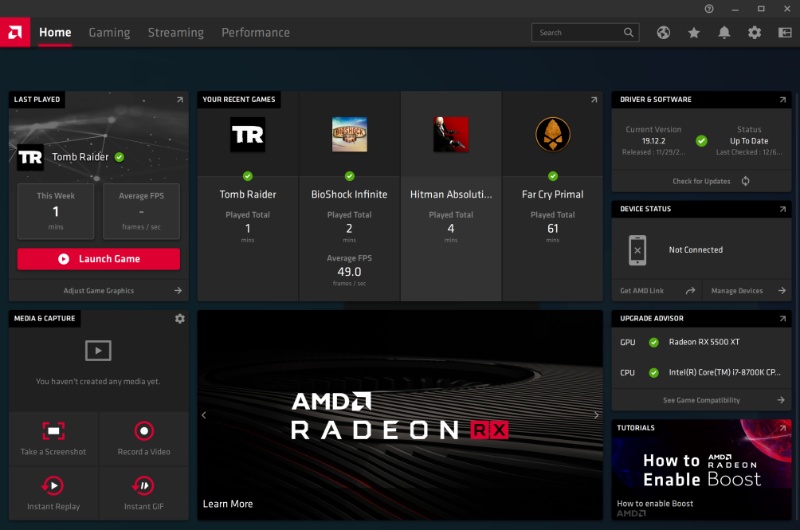Screen dimensions: 800x530
Task: Trigger Instant Replay
Action: point(54,493)
